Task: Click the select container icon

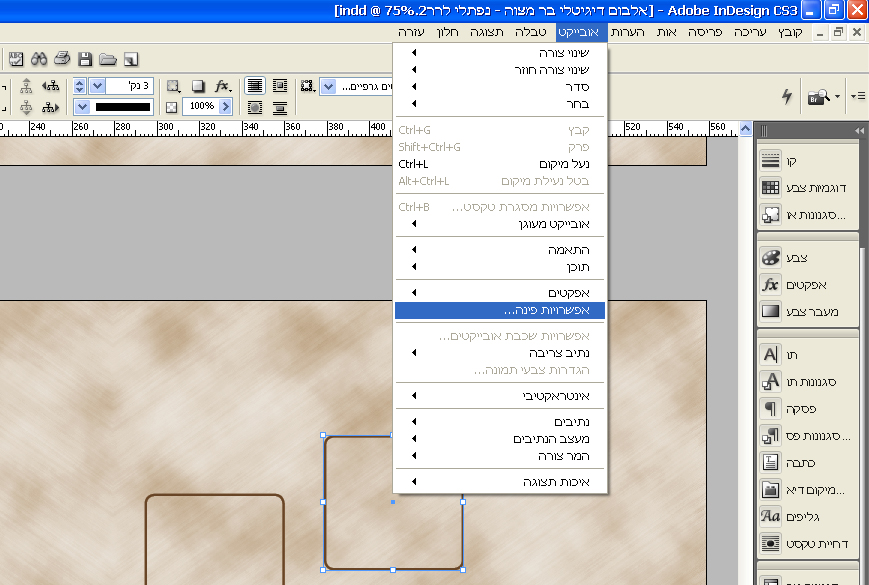Action: coord(26,86)
